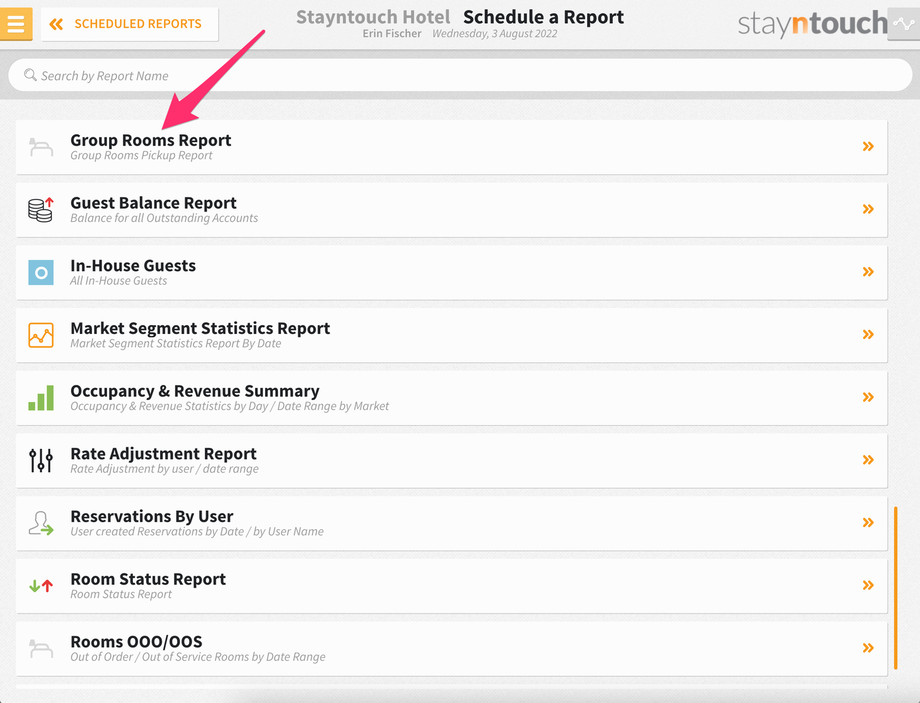Click the up-down arrows Room Status icon
Screen dimensions: 920x703
pyautogui.click(x=41, y=586)
